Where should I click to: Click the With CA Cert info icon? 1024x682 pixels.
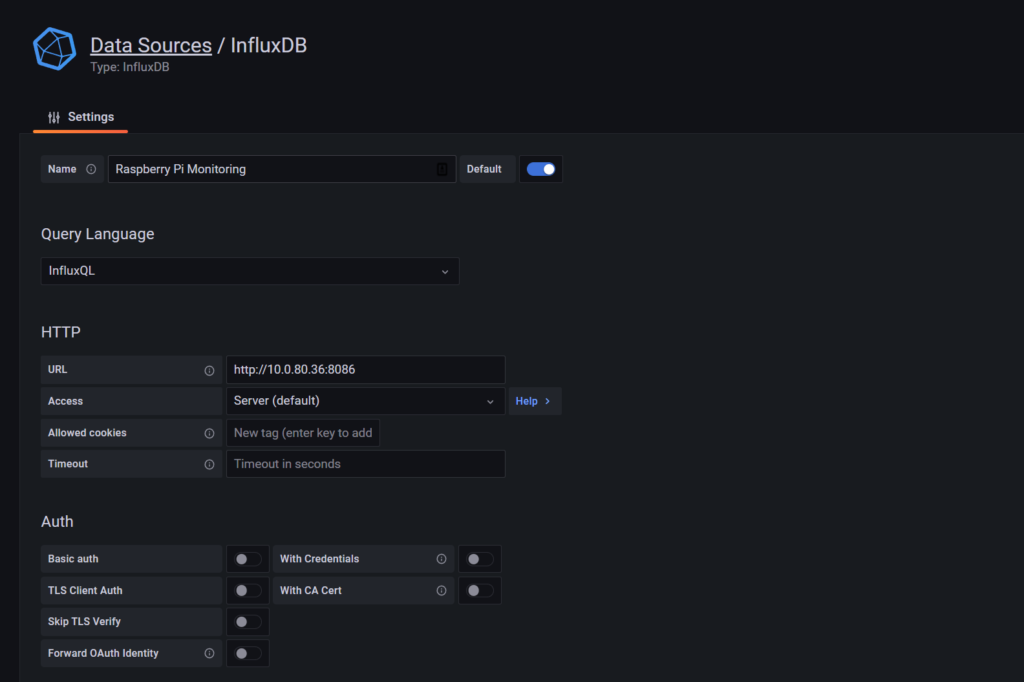pyautogui.click(x=441, y=591)
